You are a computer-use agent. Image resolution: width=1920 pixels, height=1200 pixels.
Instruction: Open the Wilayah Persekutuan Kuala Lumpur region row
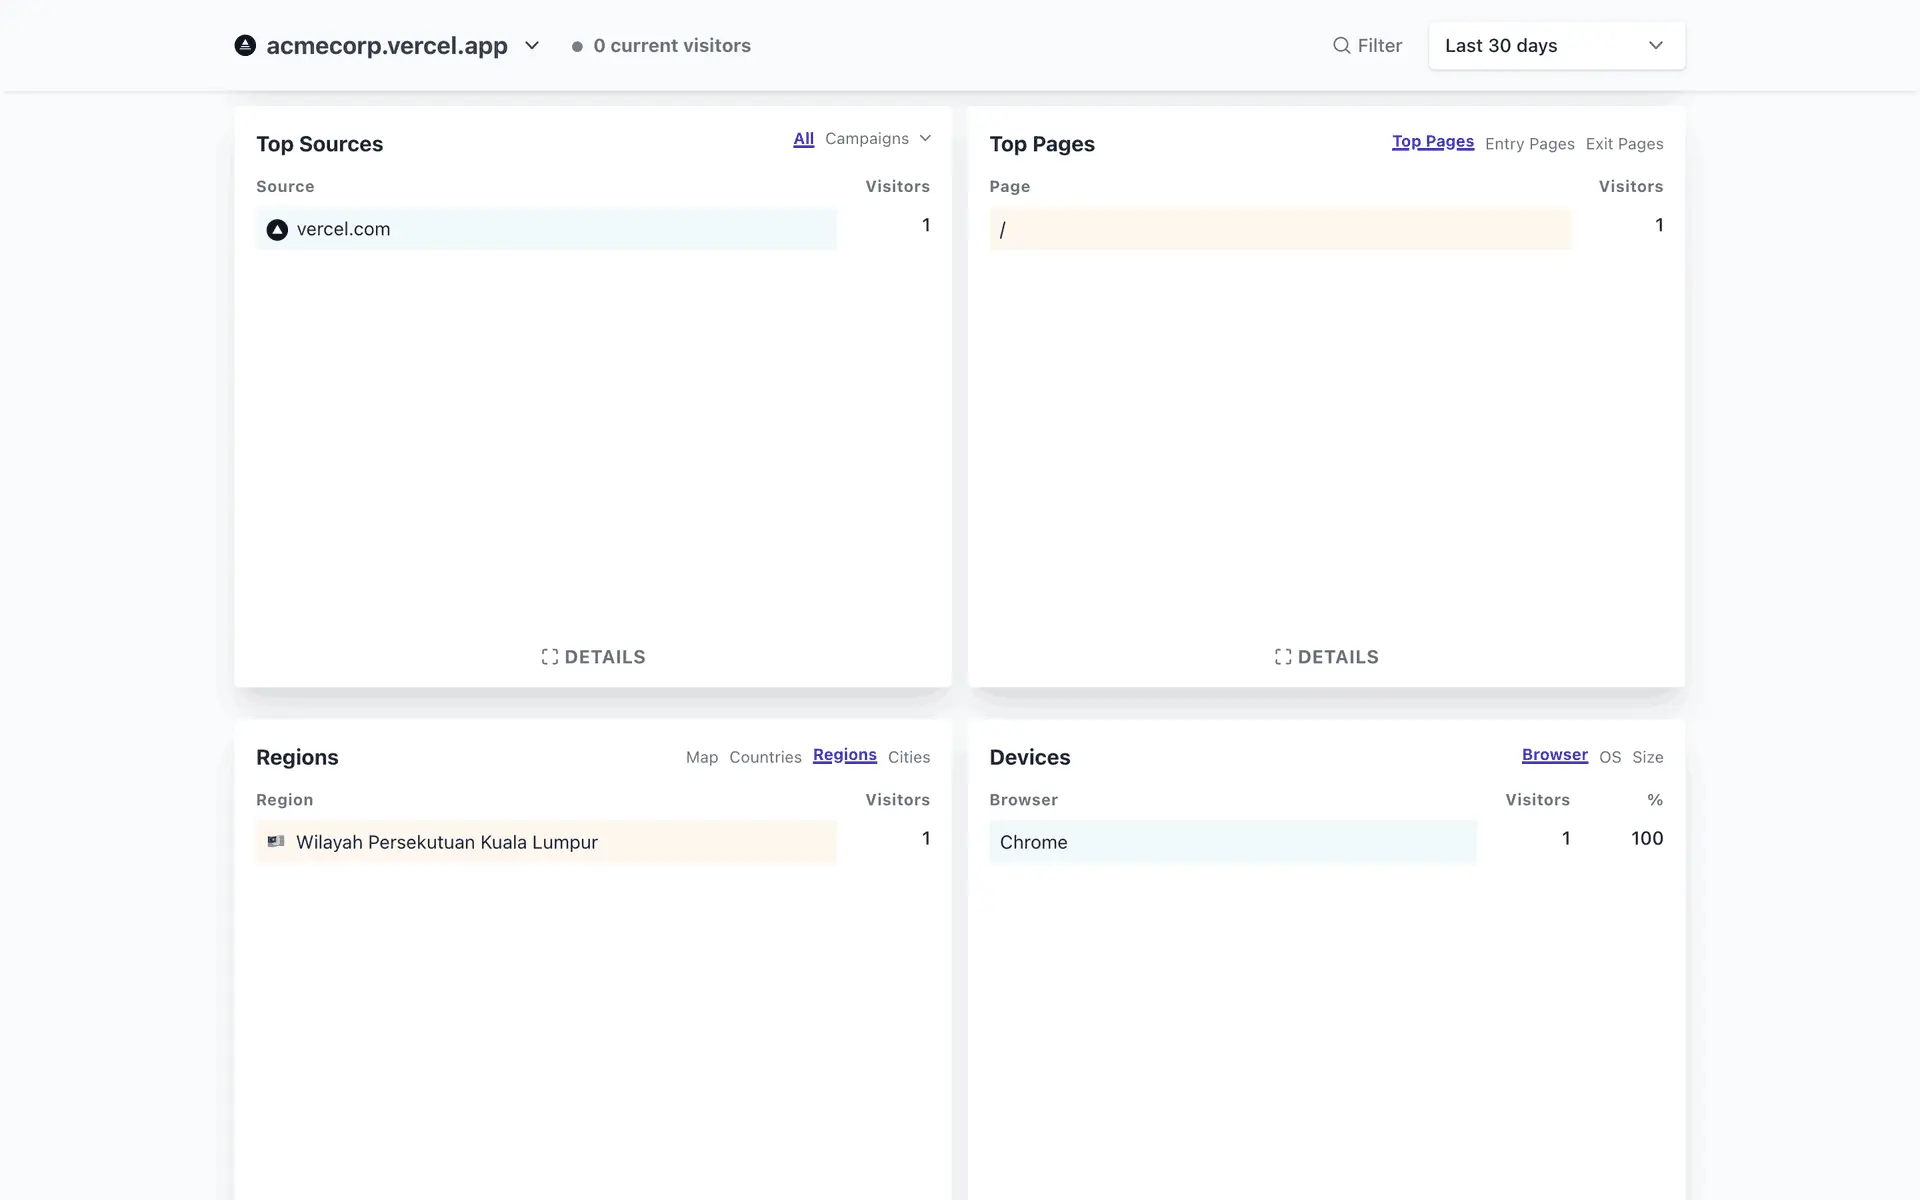[446, 842]
